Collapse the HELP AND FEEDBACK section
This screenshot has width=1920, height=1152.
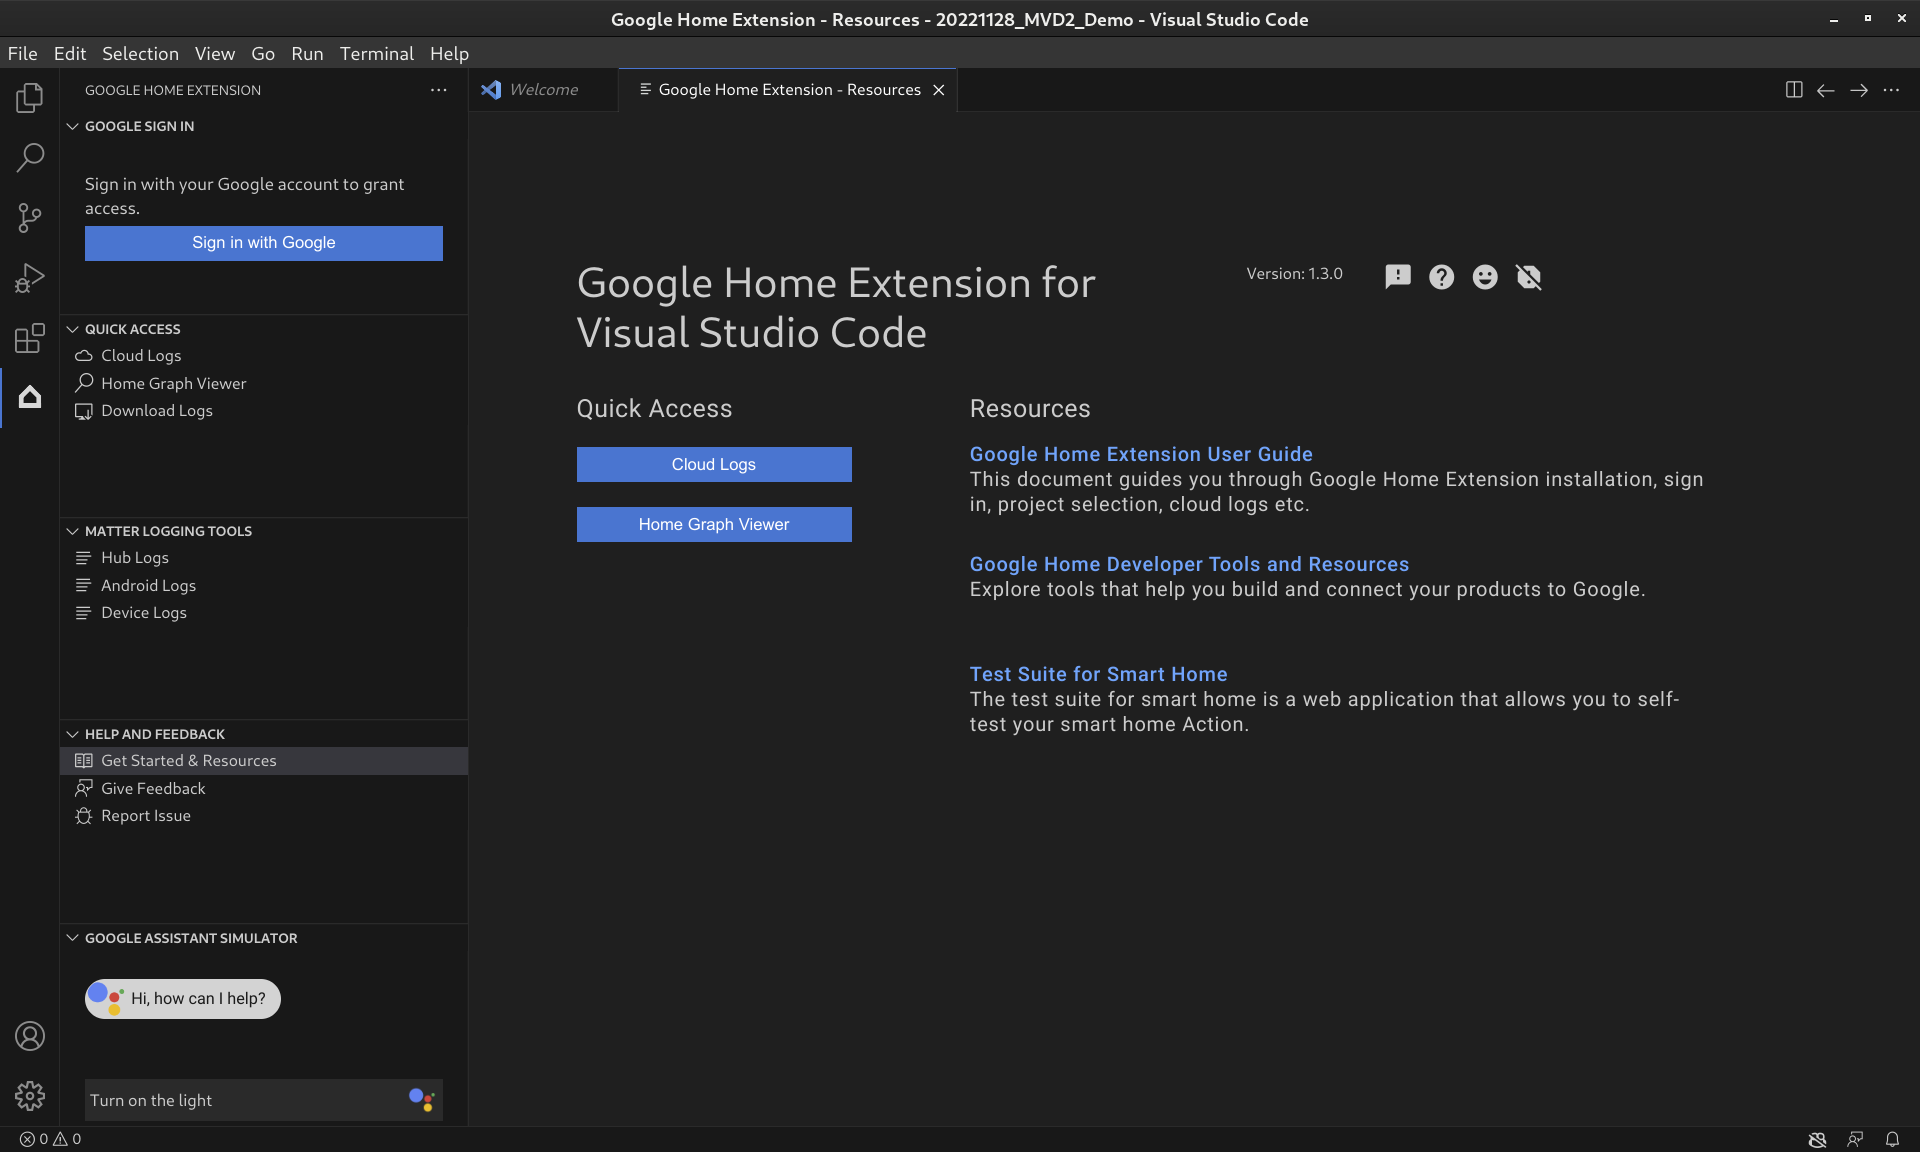click(71, 732)
